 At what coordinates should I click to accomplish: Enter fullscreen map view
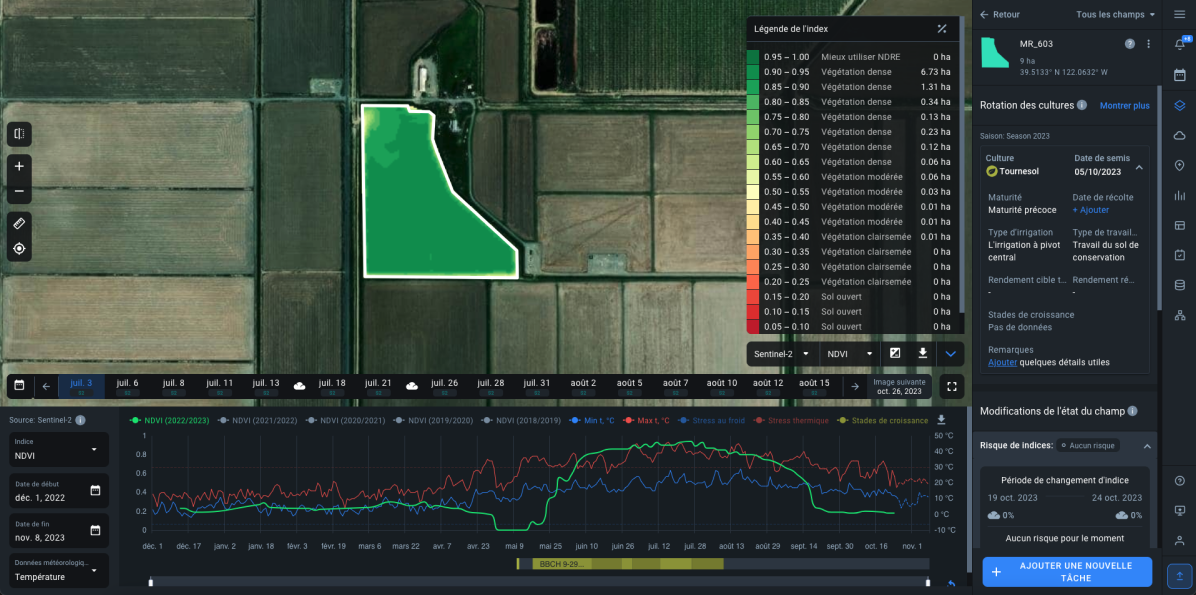pos(951,386)
